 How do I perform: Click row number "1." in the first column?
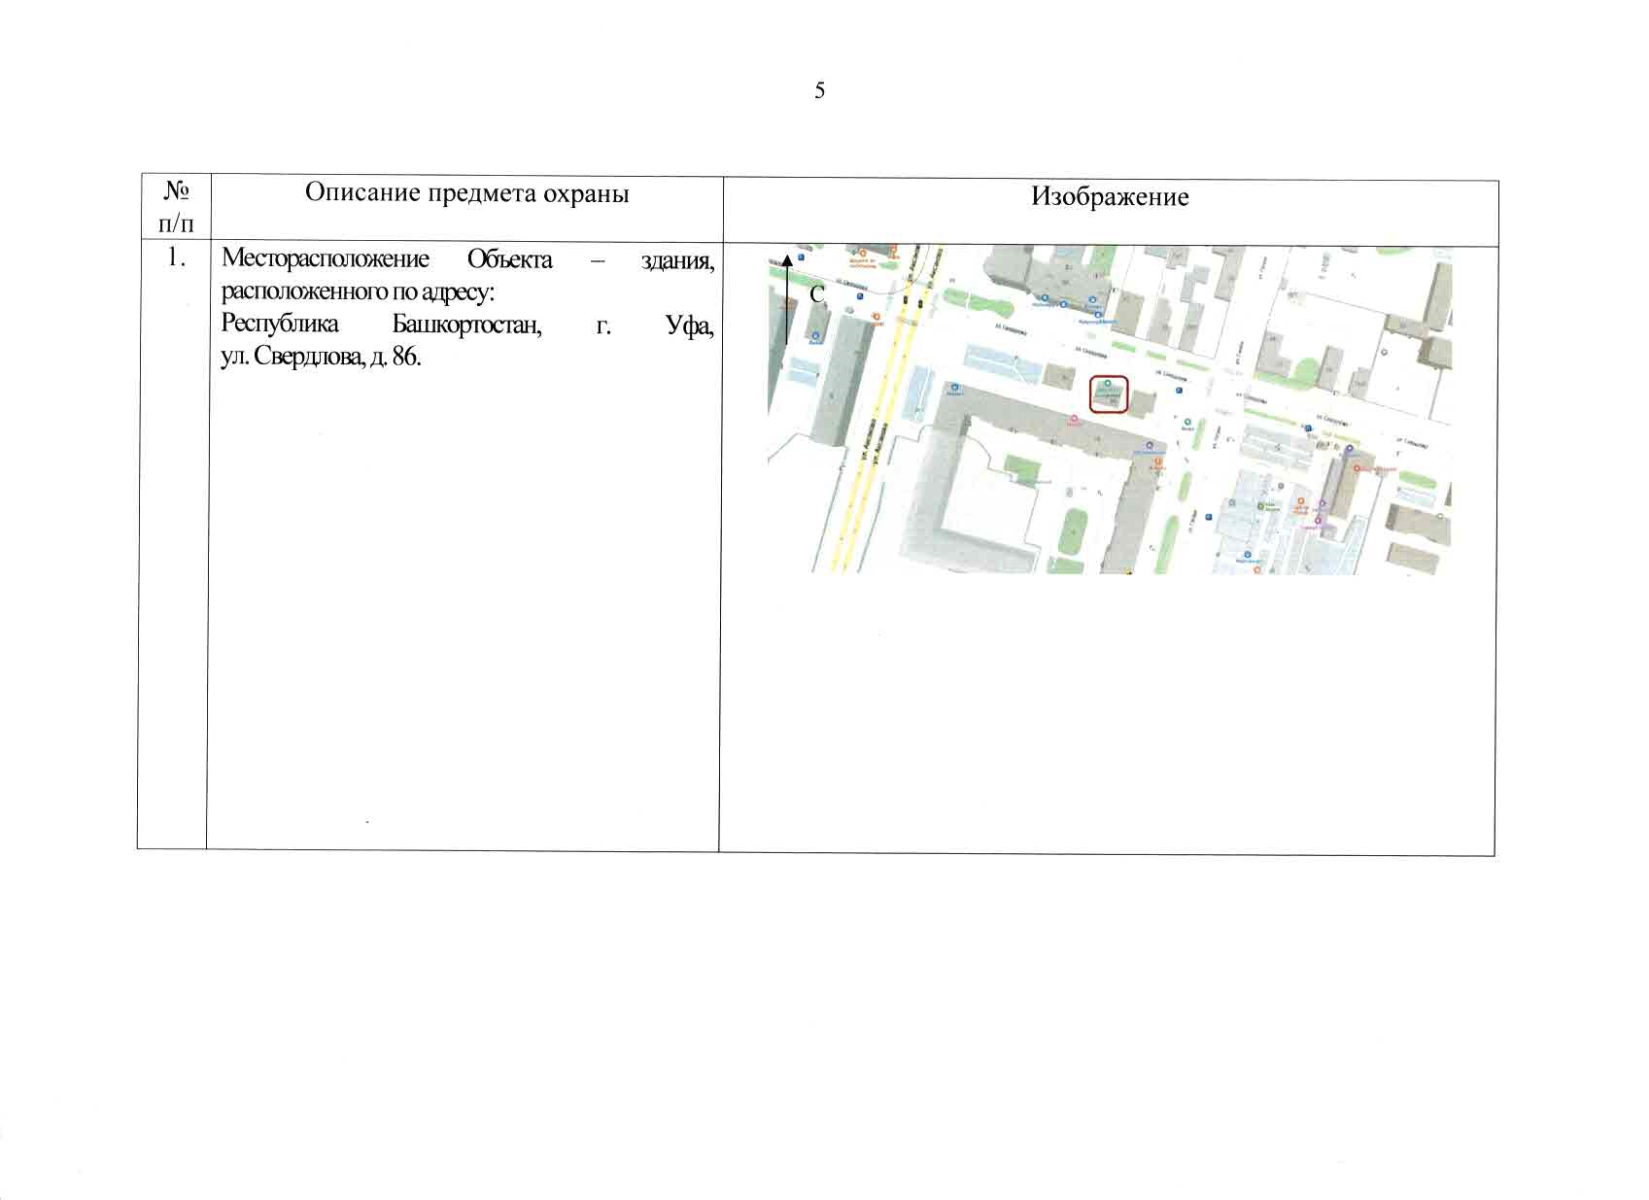click(176, 258)
